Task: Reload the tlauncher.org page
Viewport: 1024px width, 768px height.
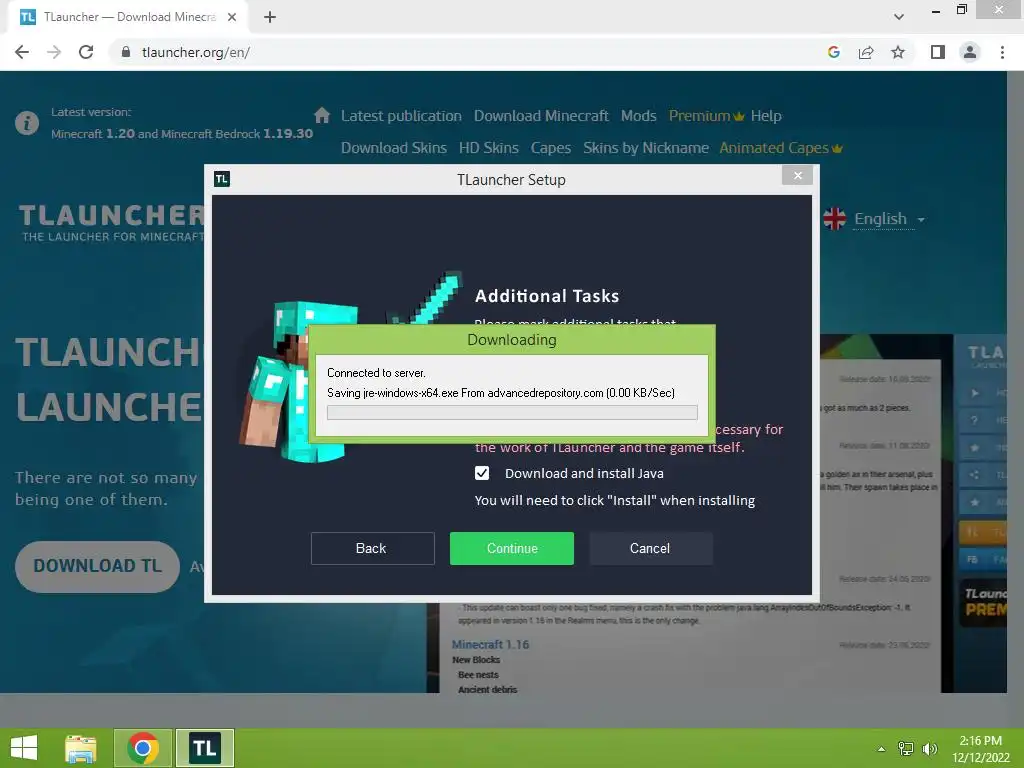Action: [86, 52]
